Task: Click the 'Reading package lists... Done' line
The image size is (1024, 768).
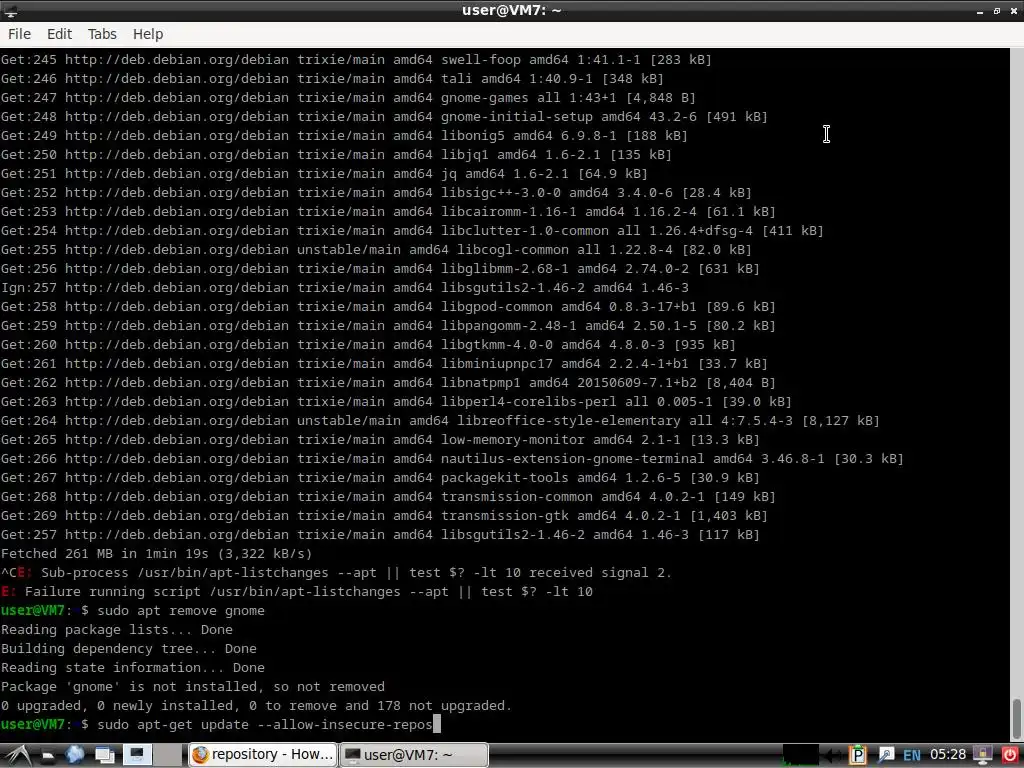Action: tap(116, 630)
